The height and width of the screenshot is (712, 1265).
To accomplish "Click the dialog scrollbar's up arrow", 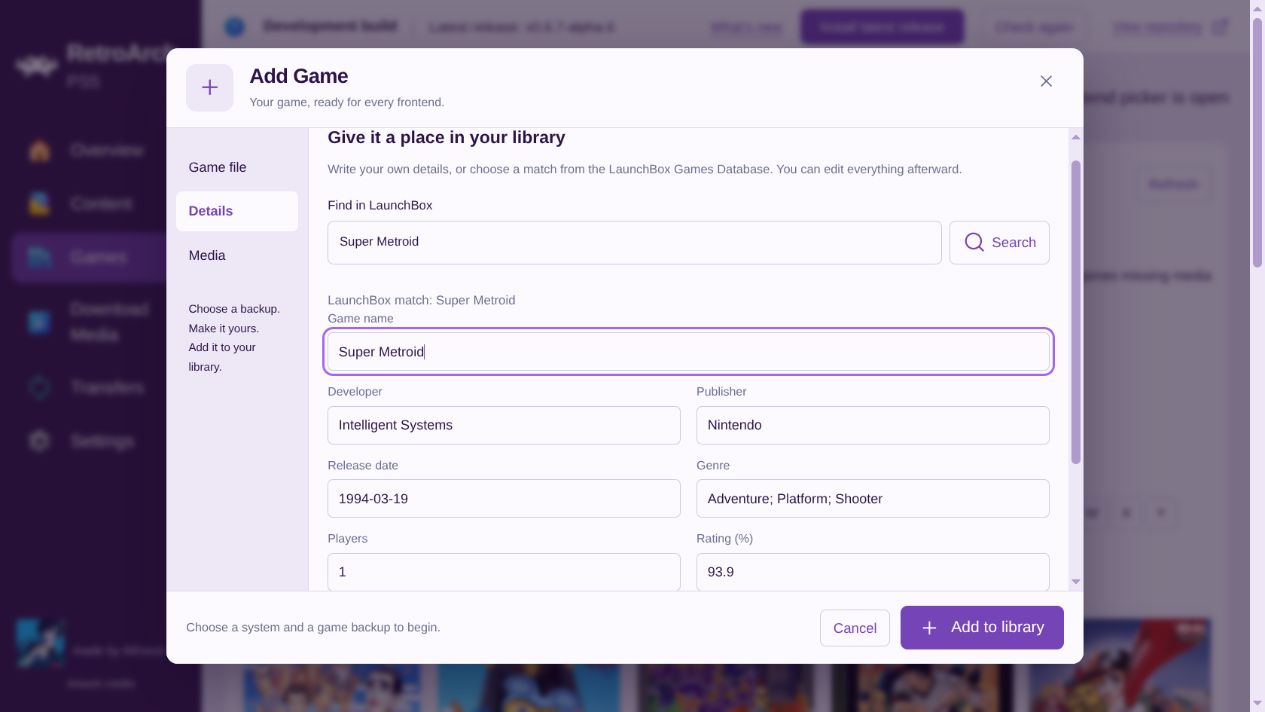I will 1076,137.
